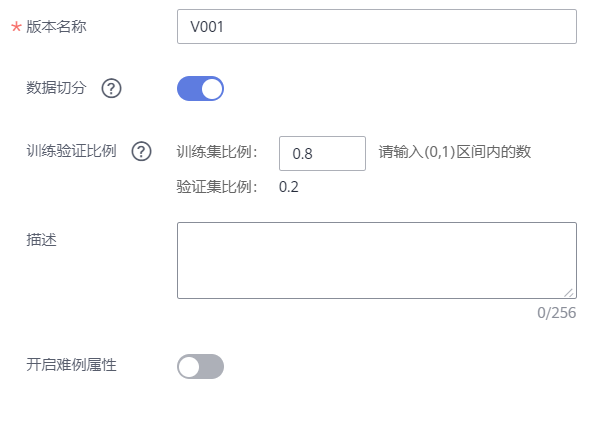
Task: Click the red required asterisk by 版本名称
Action: click(x=16, y=27)
